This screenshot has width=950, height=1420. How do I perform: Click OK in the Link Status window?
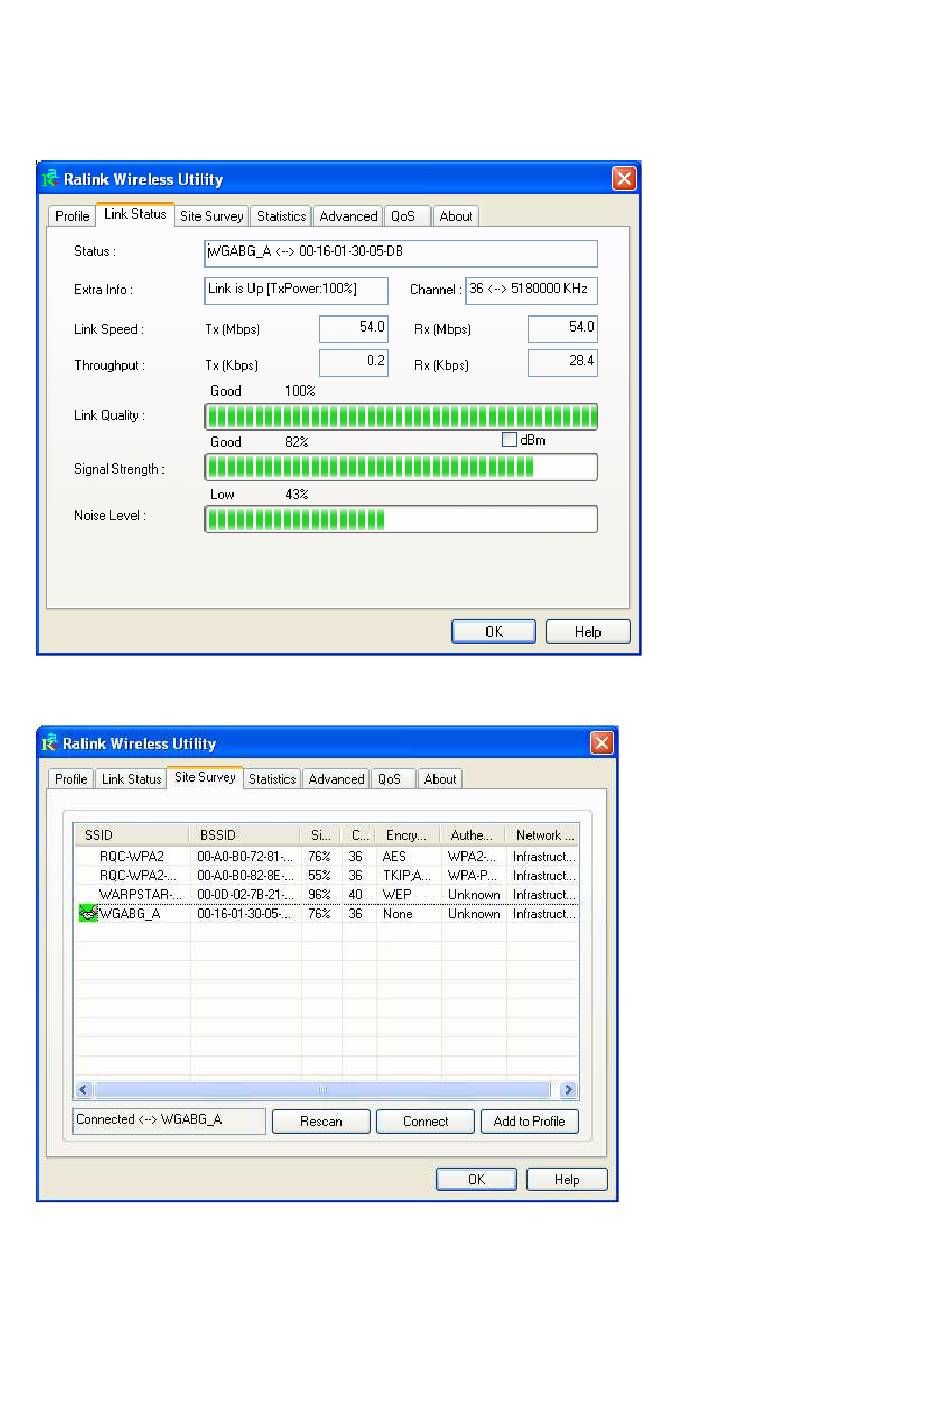[494, 632]
